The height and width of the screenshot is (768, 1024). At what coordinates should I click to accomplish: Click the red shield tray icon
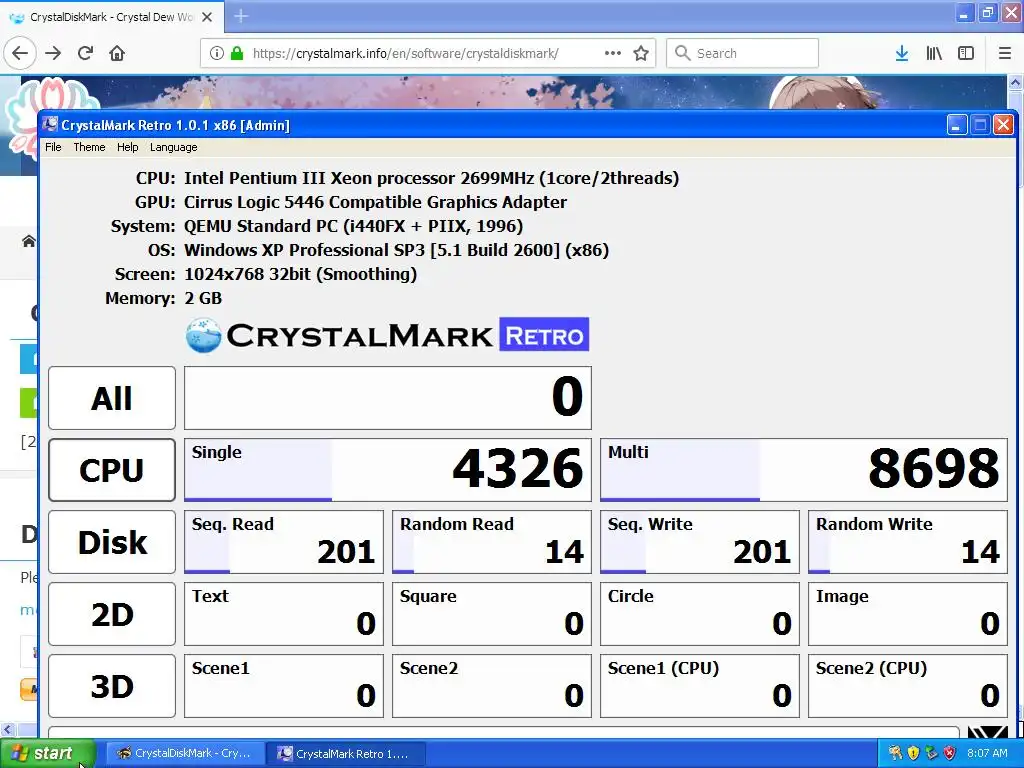pos(950,753)
